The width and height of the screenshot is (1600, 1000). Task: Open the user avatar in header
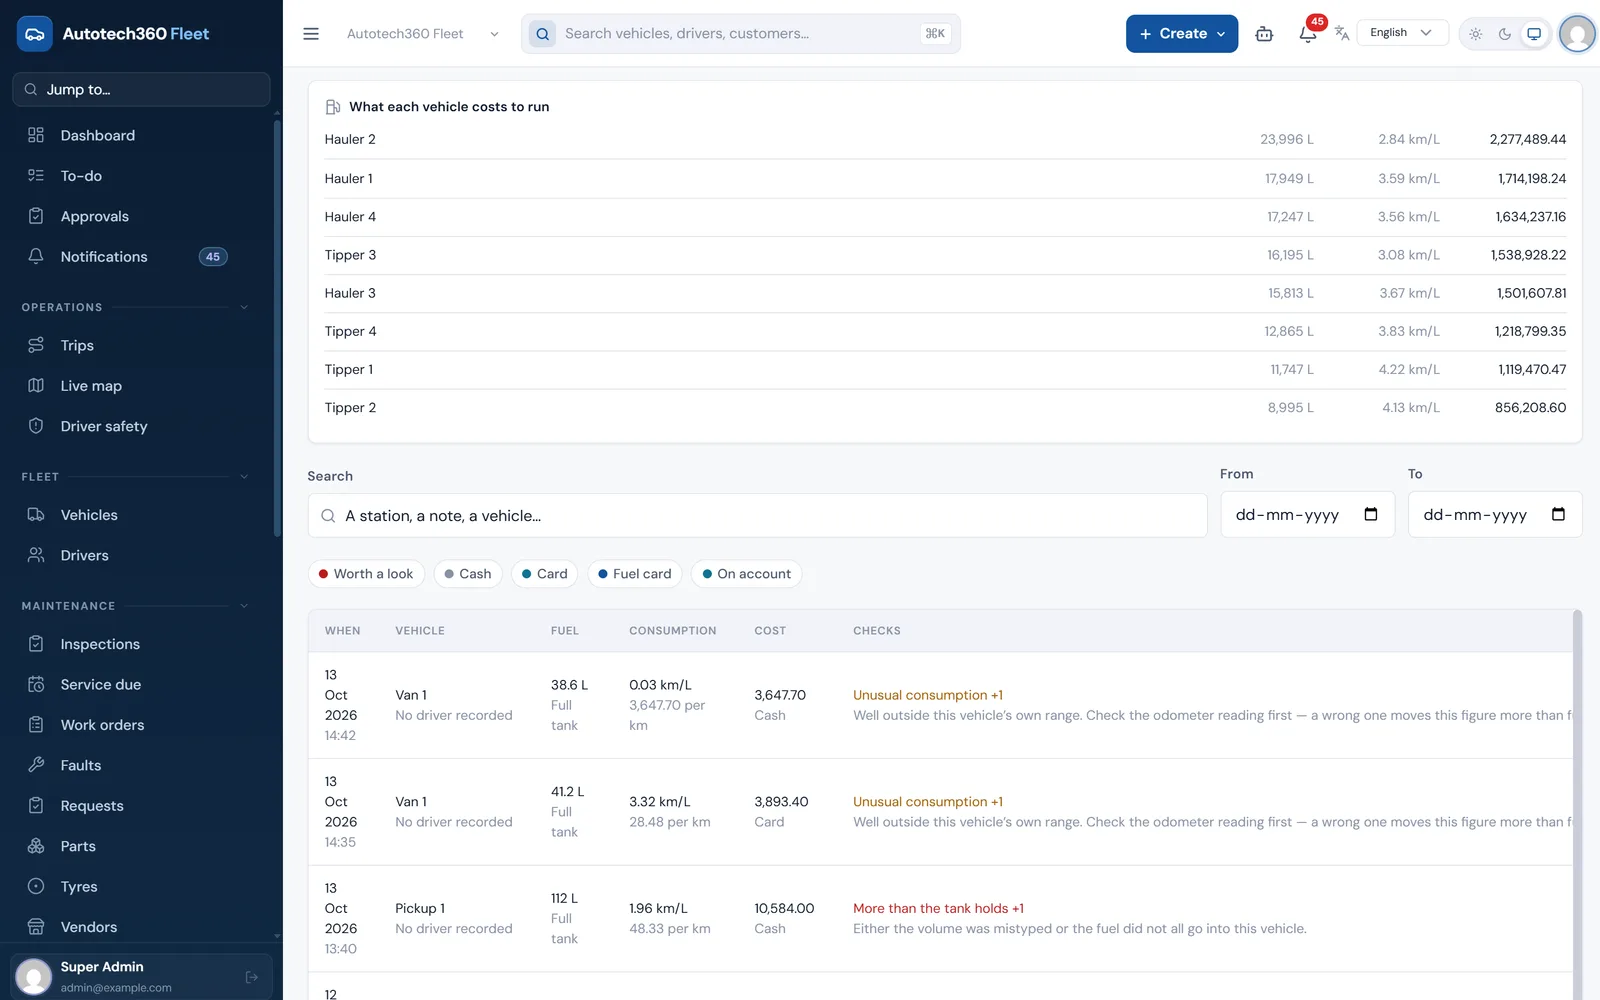pos(1577,34)
